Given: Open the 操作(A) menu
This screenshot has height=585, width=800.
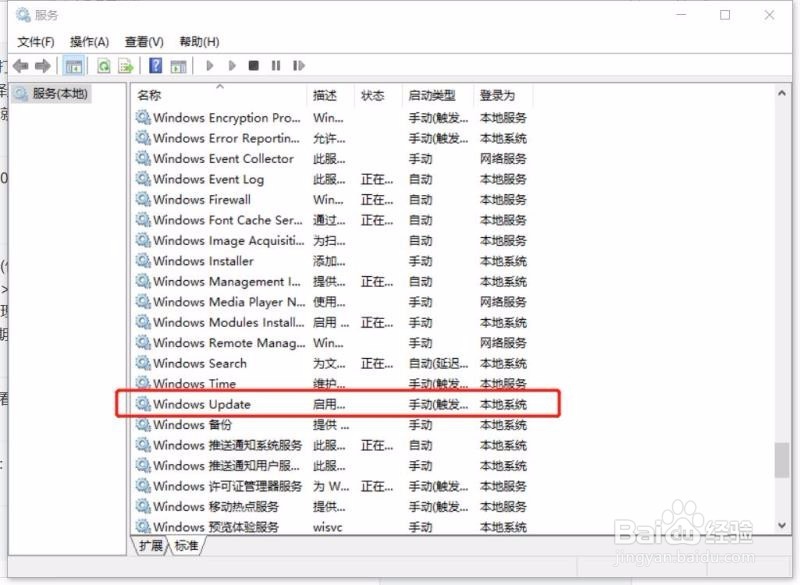Looking at the screenshot, I should pyautogui.click(x=89, y=42).
